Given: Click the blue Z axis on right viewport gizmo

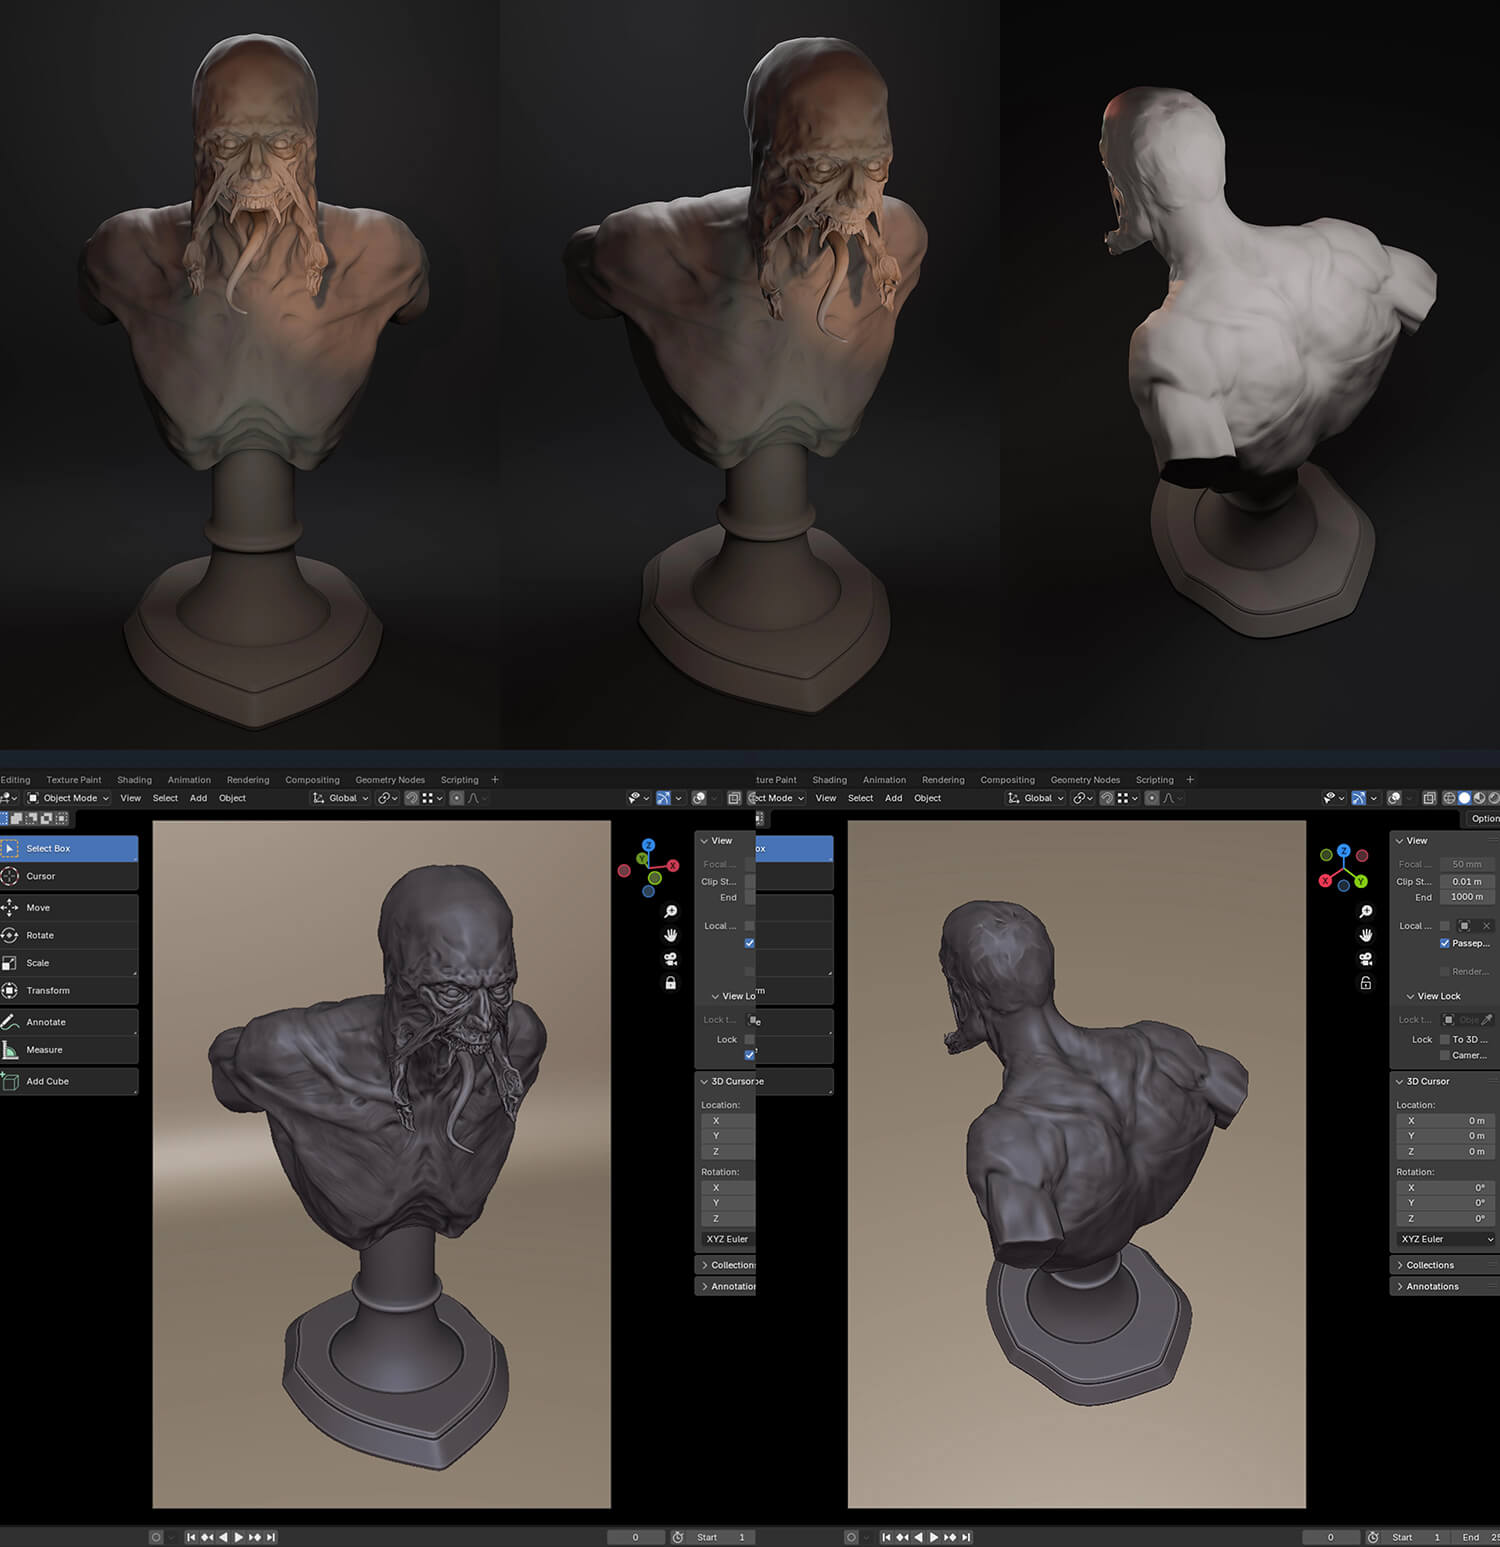Looking at the screenshot, I should tap(1344, 851).
